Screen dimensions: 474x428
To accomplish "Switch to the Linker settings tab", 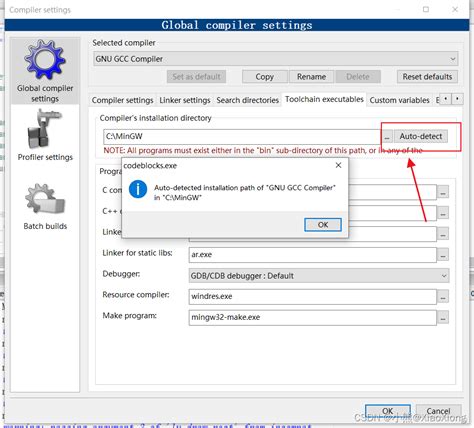I will (x=185, y=100).
